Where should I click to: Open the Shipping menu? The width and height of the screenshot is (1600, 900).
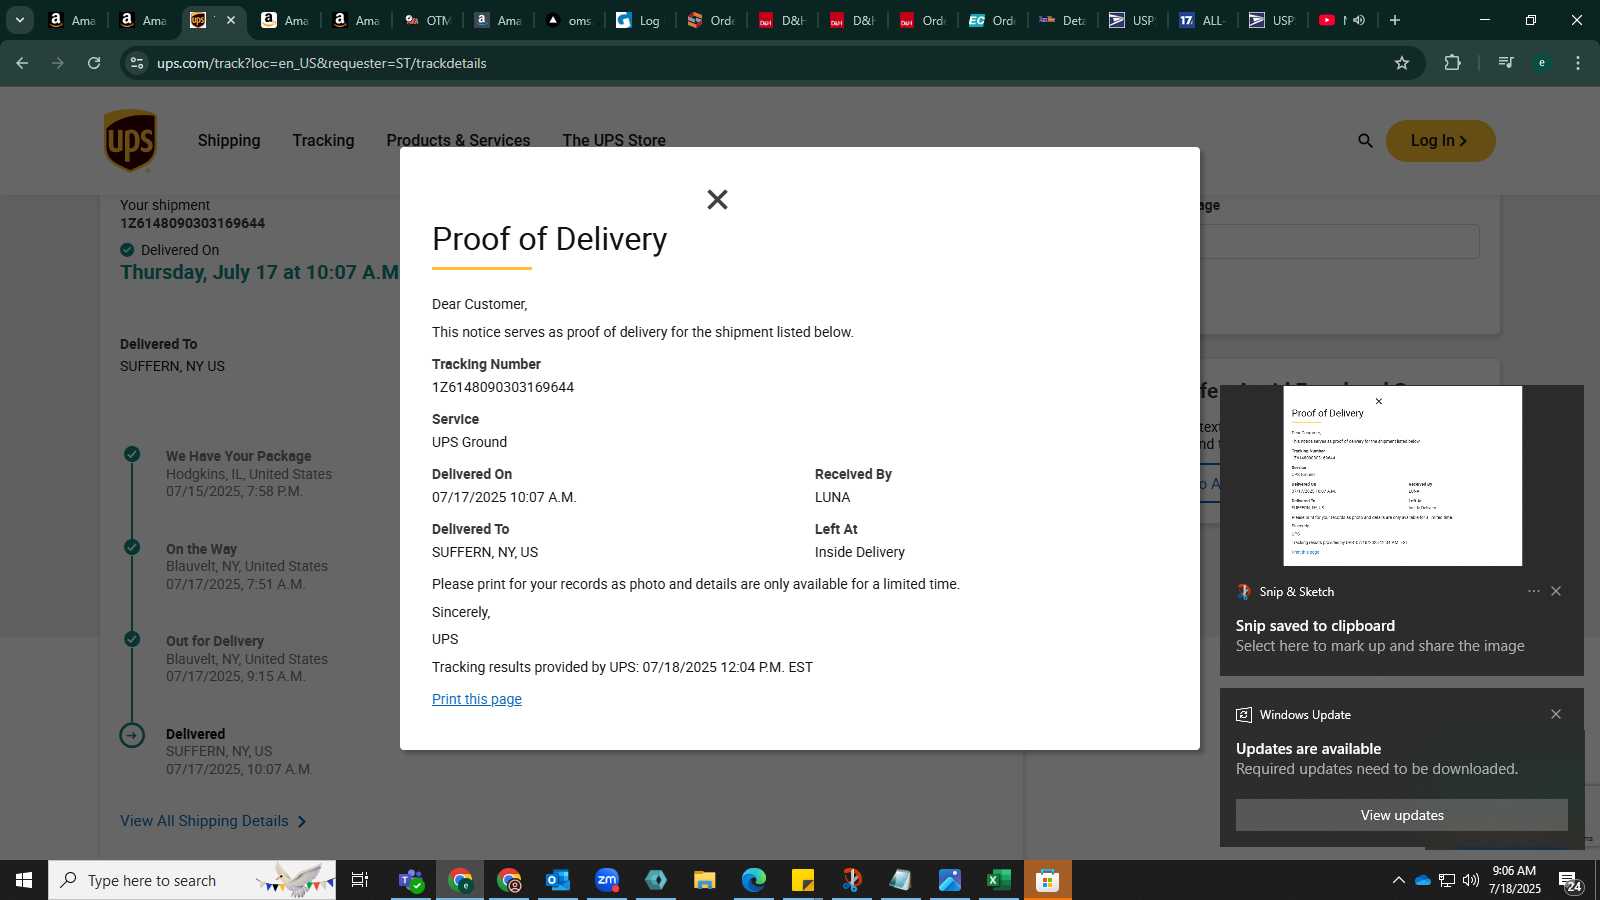229,141
